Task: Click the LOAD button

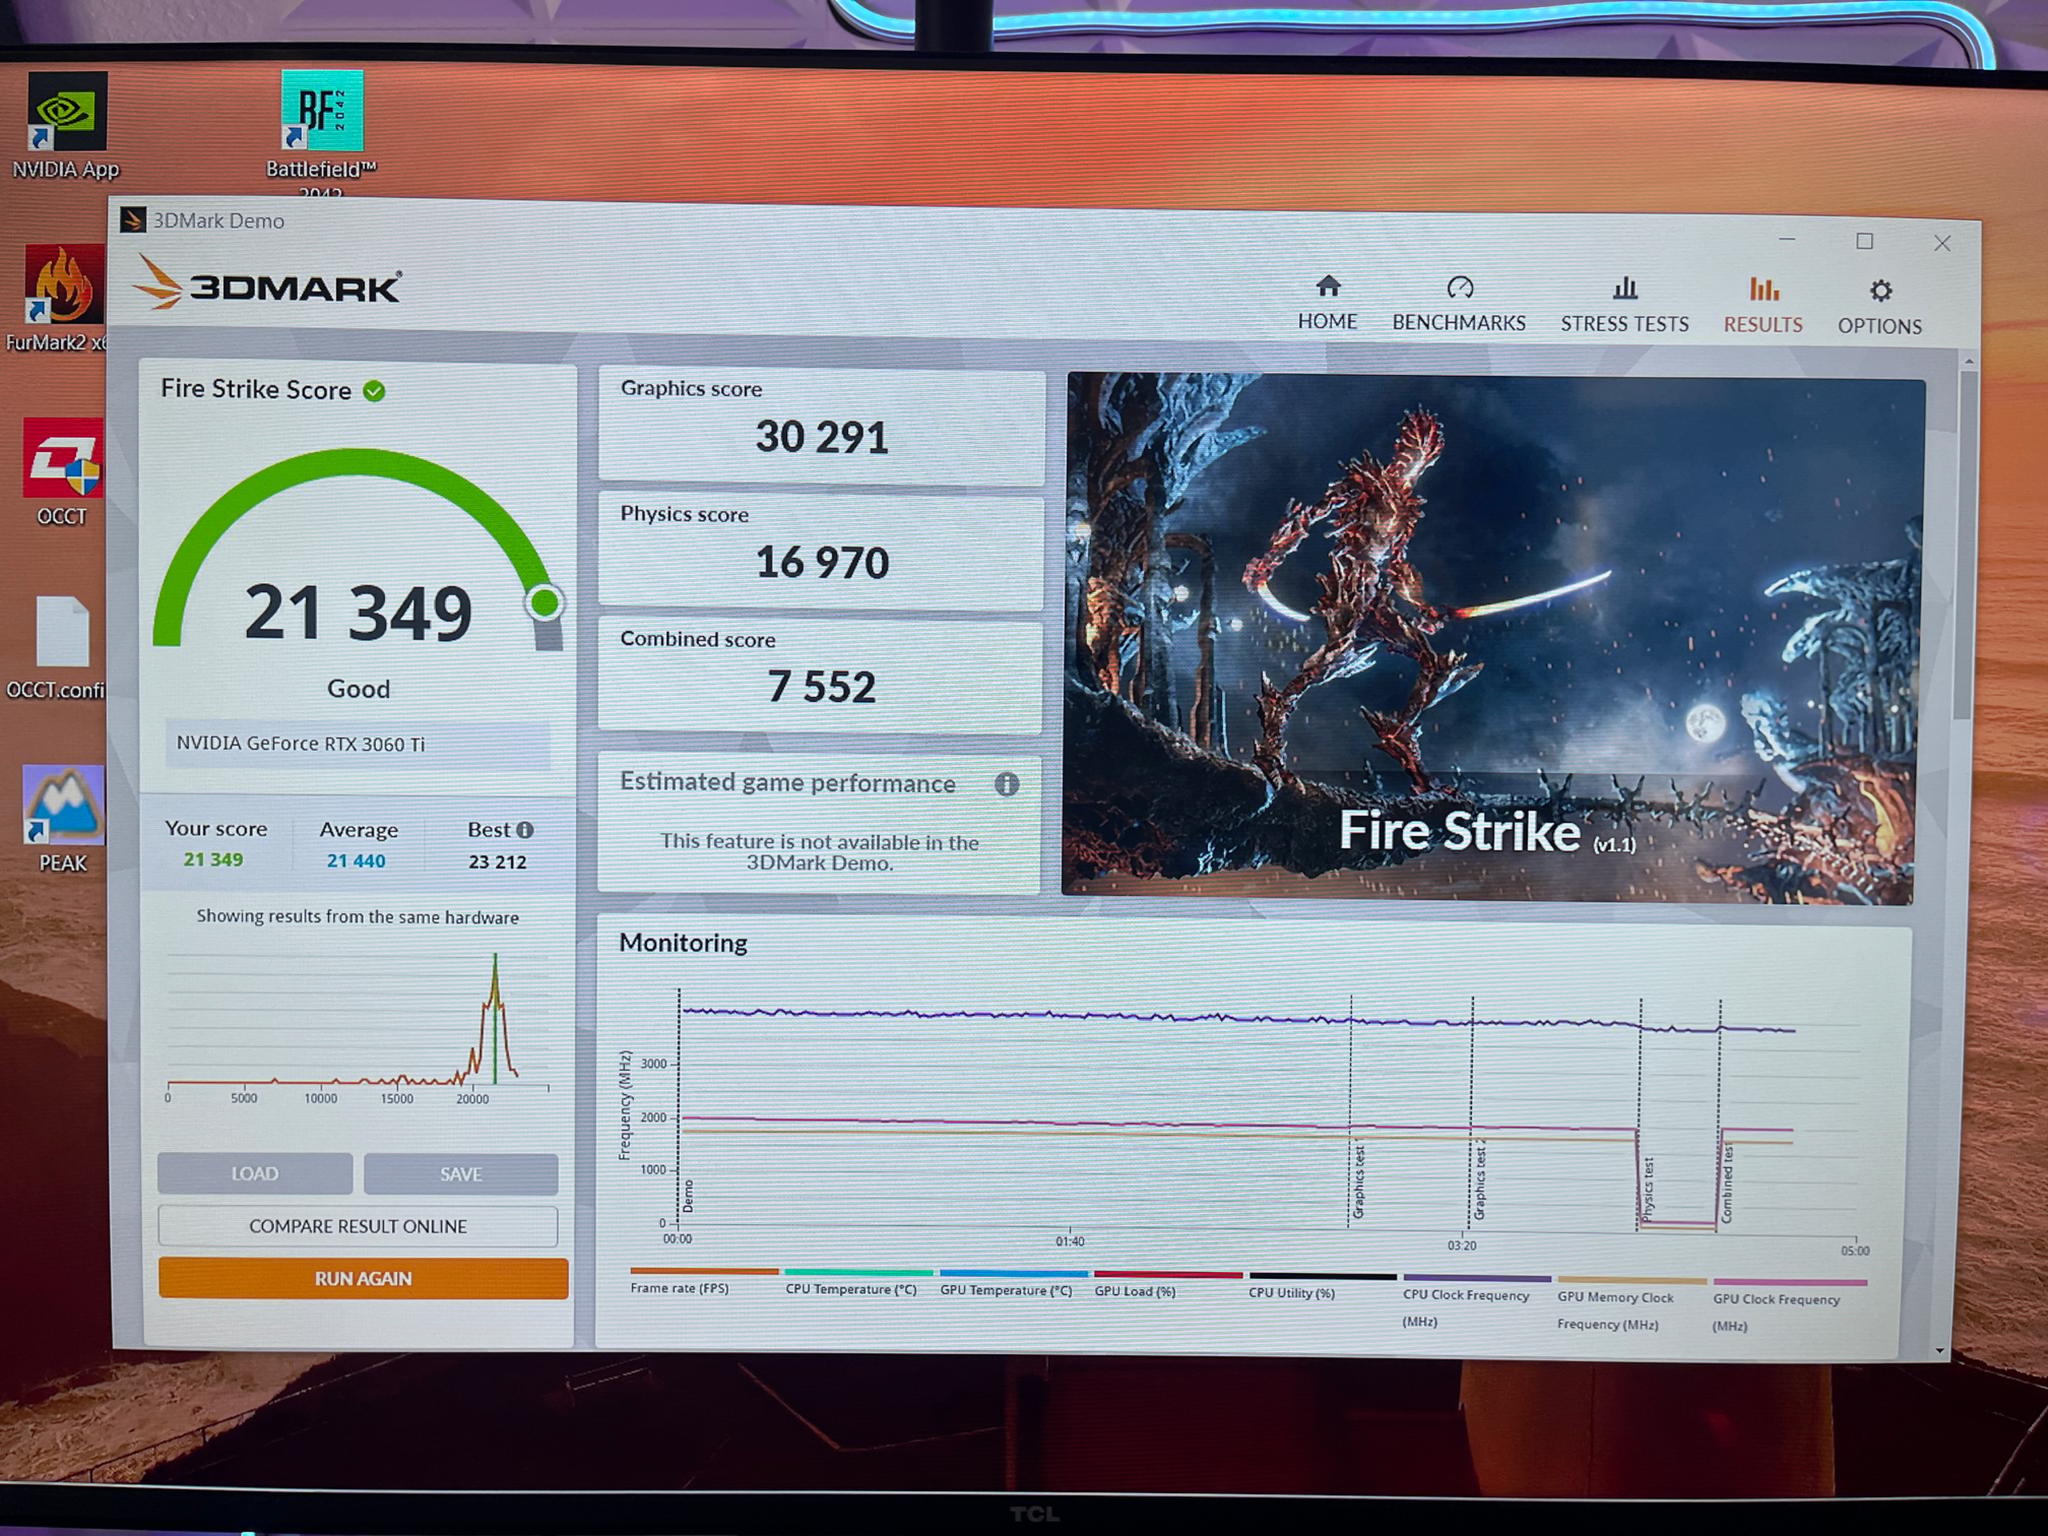Action: tap(255, 1174)
